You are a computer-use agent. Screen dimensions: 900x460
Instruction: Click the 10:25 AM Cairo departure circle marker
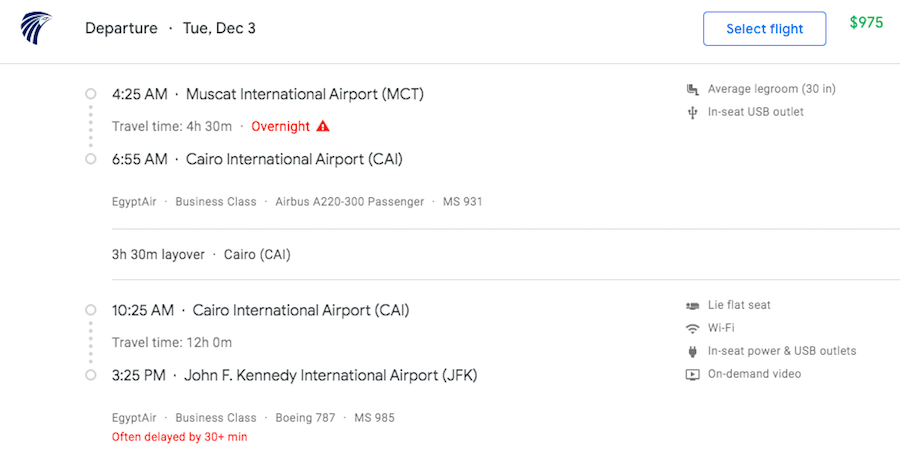(x=90, y=310)
